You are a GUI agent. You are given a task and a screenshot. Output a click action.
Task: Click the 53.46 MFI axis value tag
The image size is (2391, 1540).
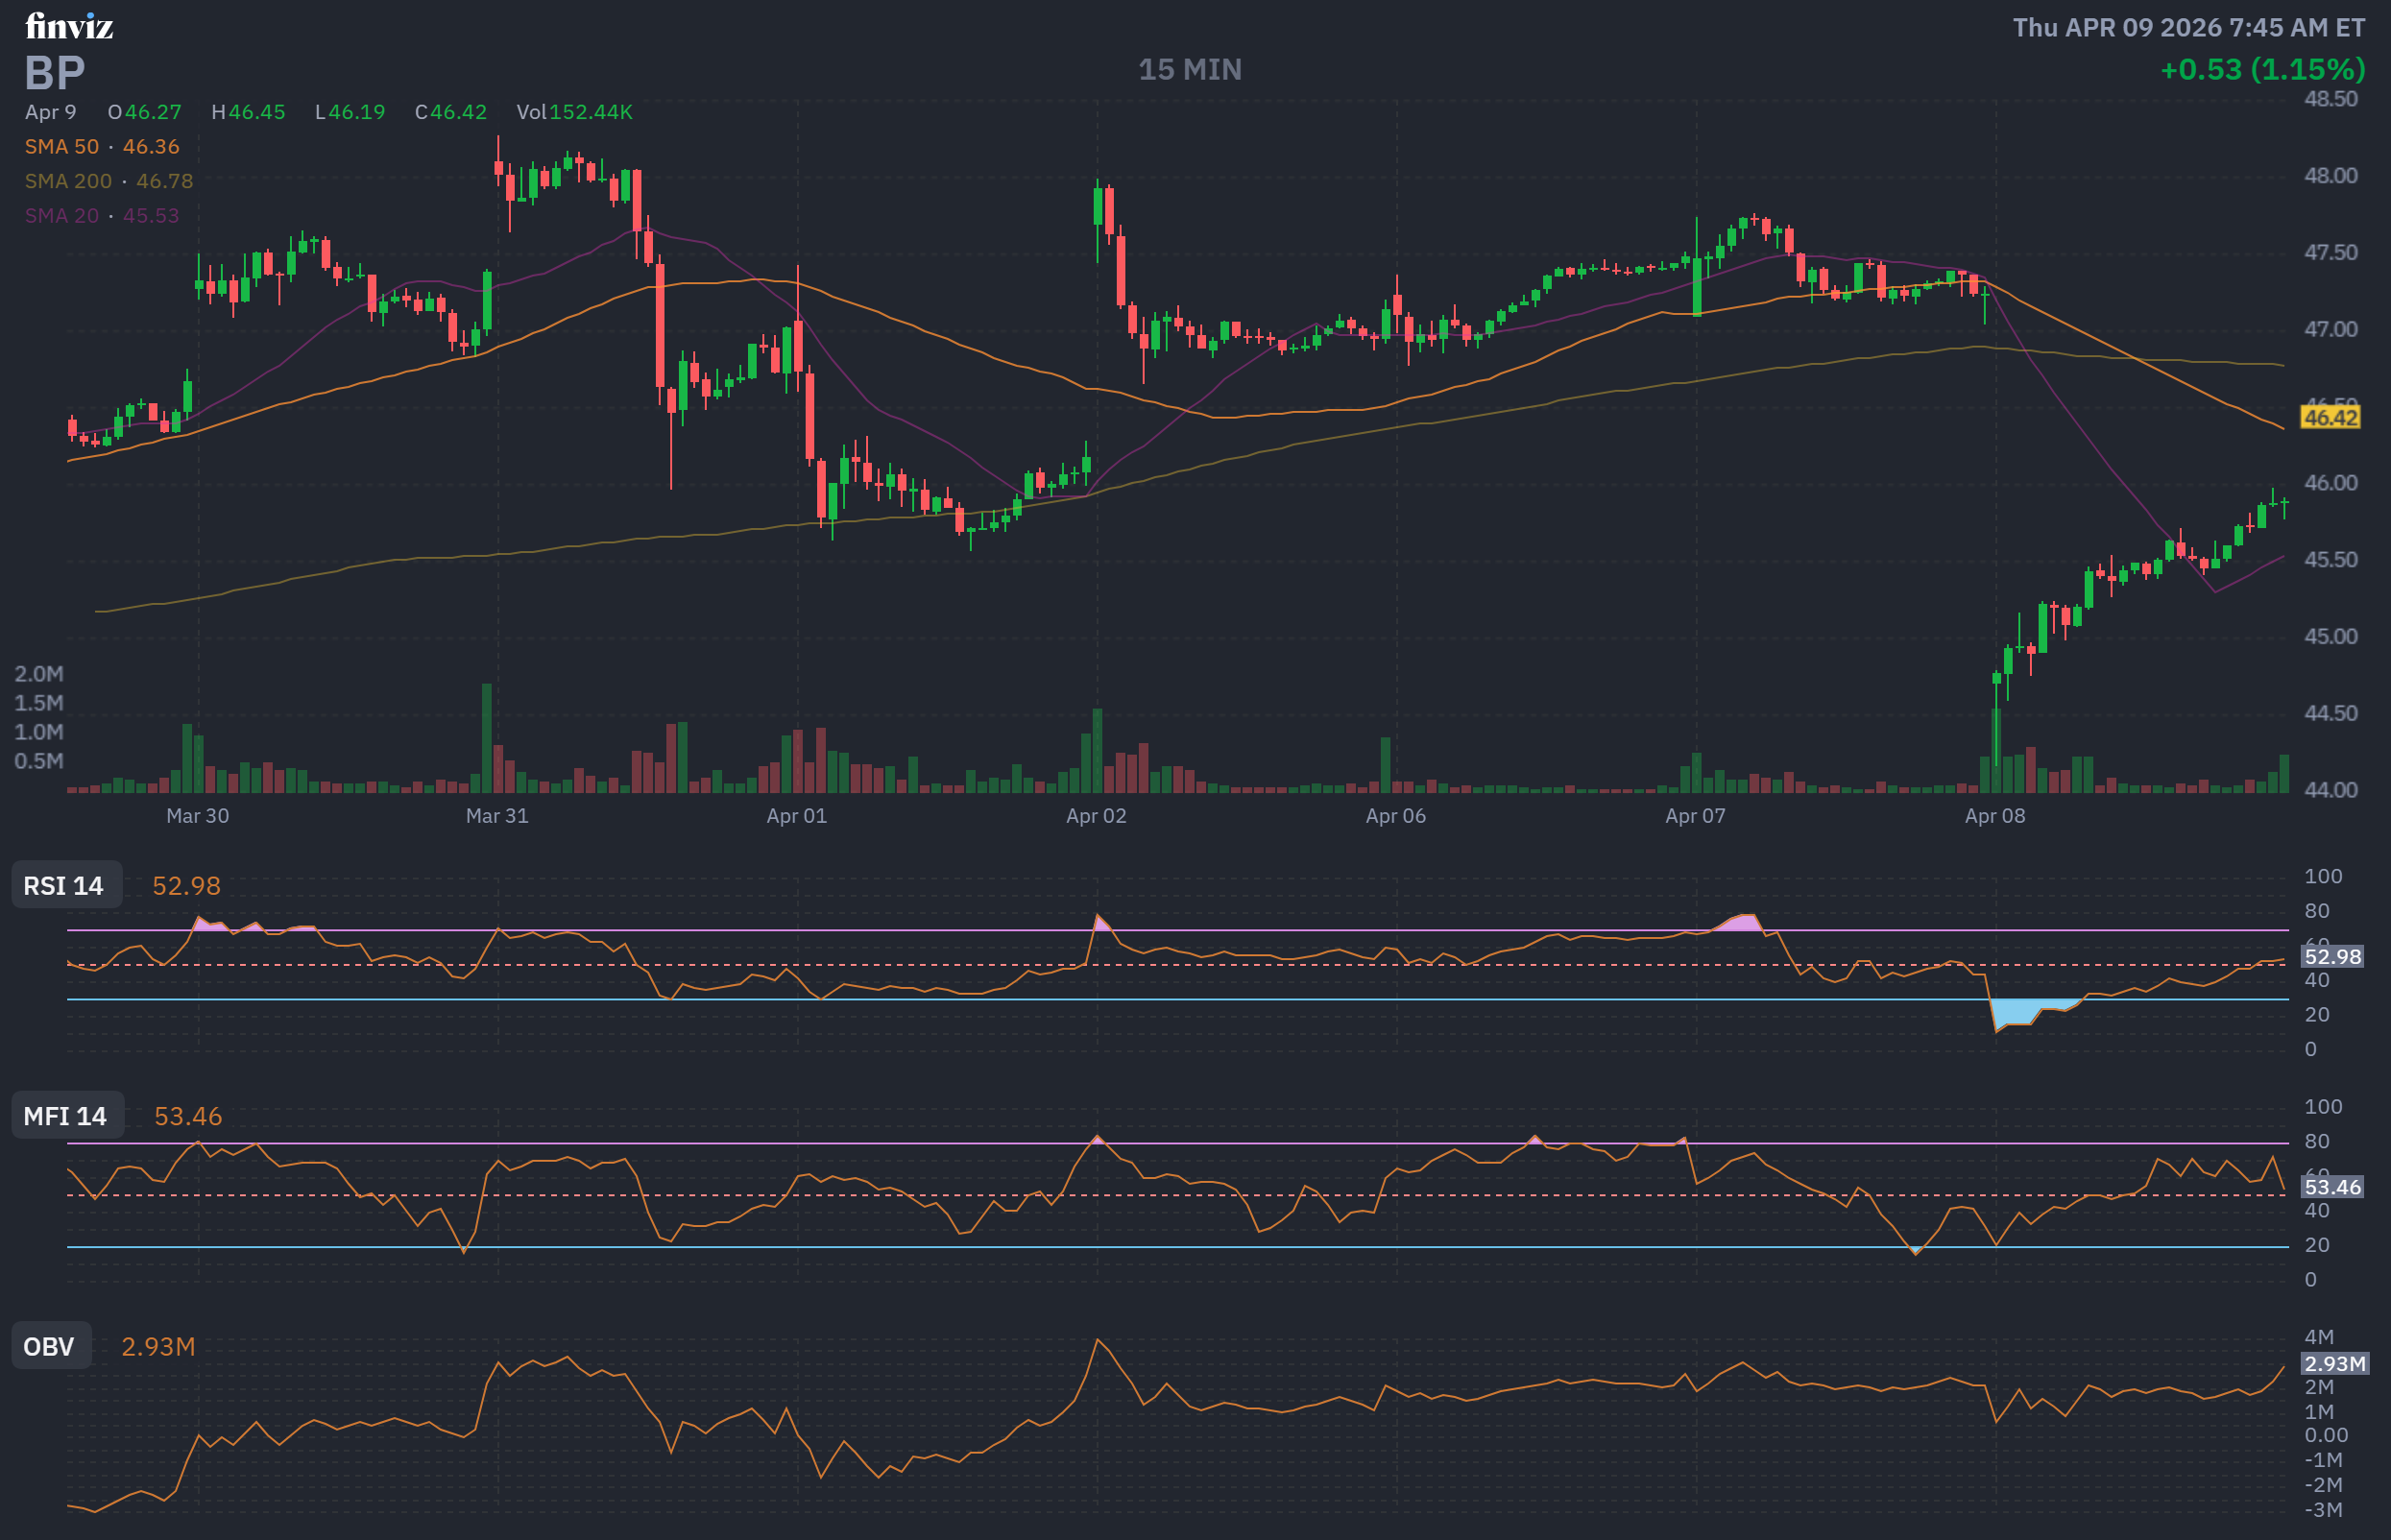click(x=2332, y=1187)
